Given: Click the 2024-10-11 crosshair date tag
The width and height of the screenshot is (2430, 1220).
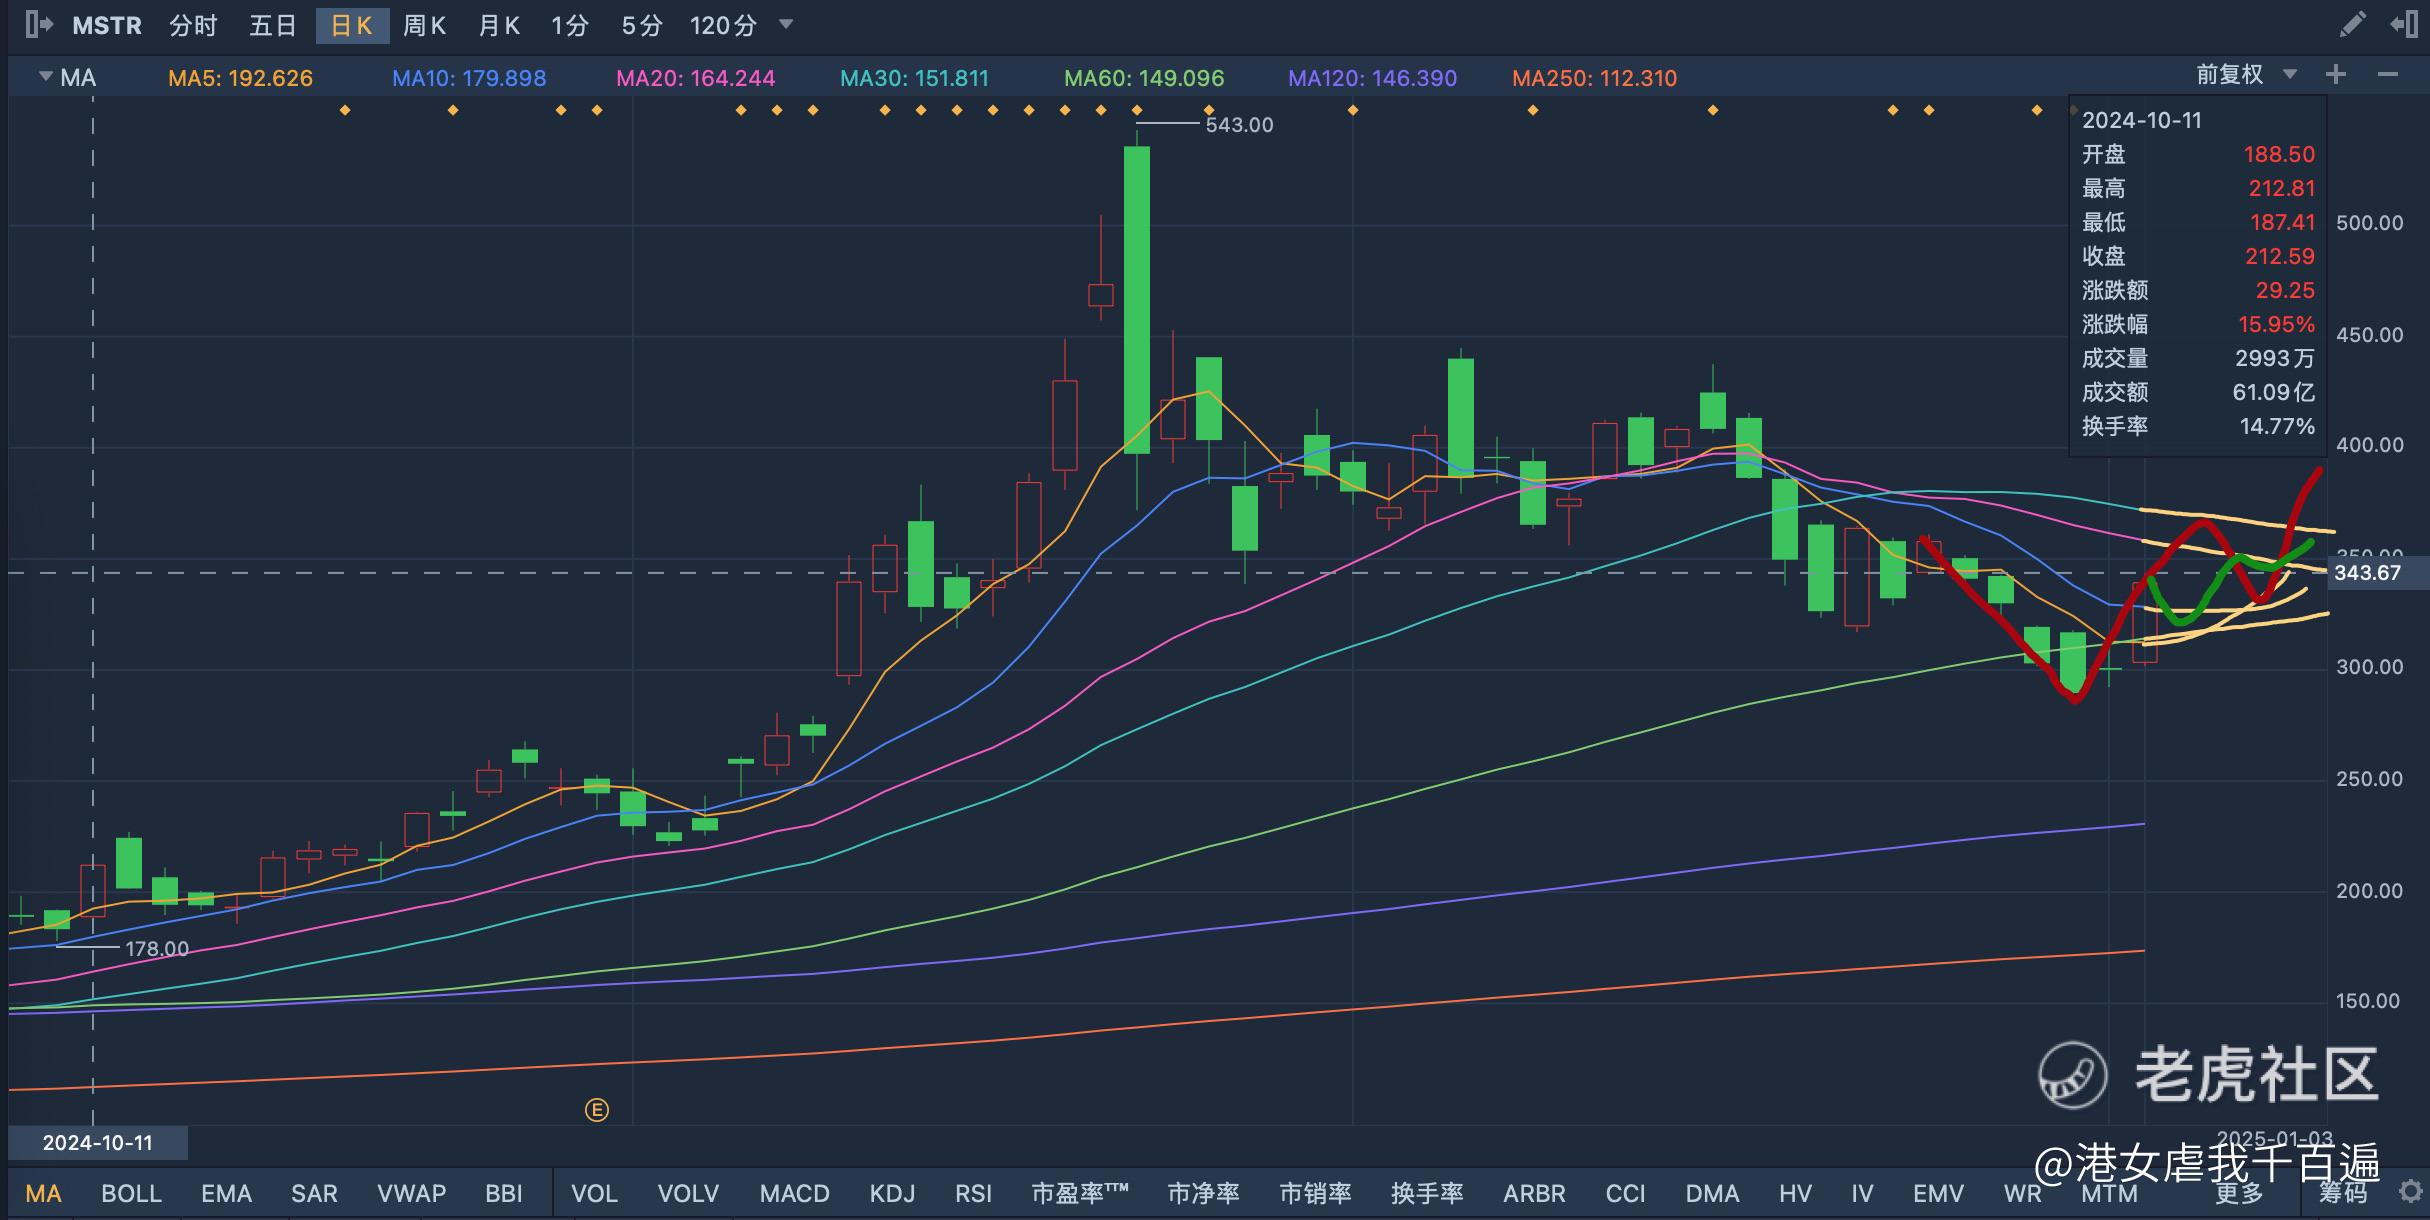Looking at the screenshot, I should click(x=97, y=1142).
